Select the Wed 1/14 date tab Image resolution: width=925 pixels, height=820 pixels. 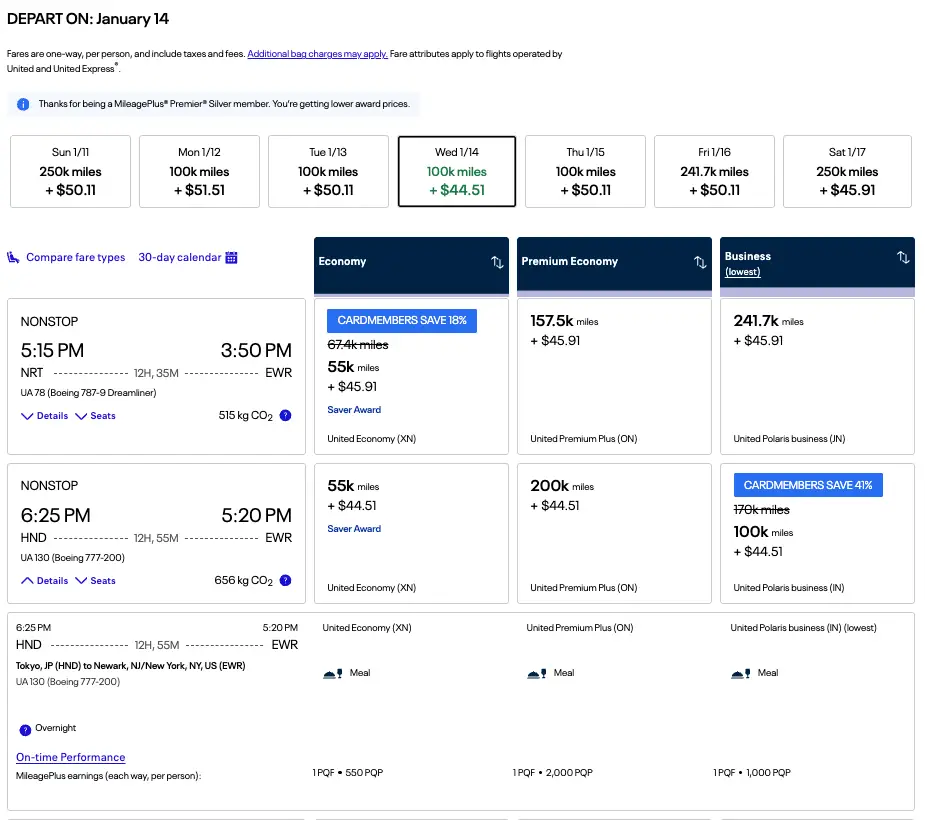click(457, 172)
